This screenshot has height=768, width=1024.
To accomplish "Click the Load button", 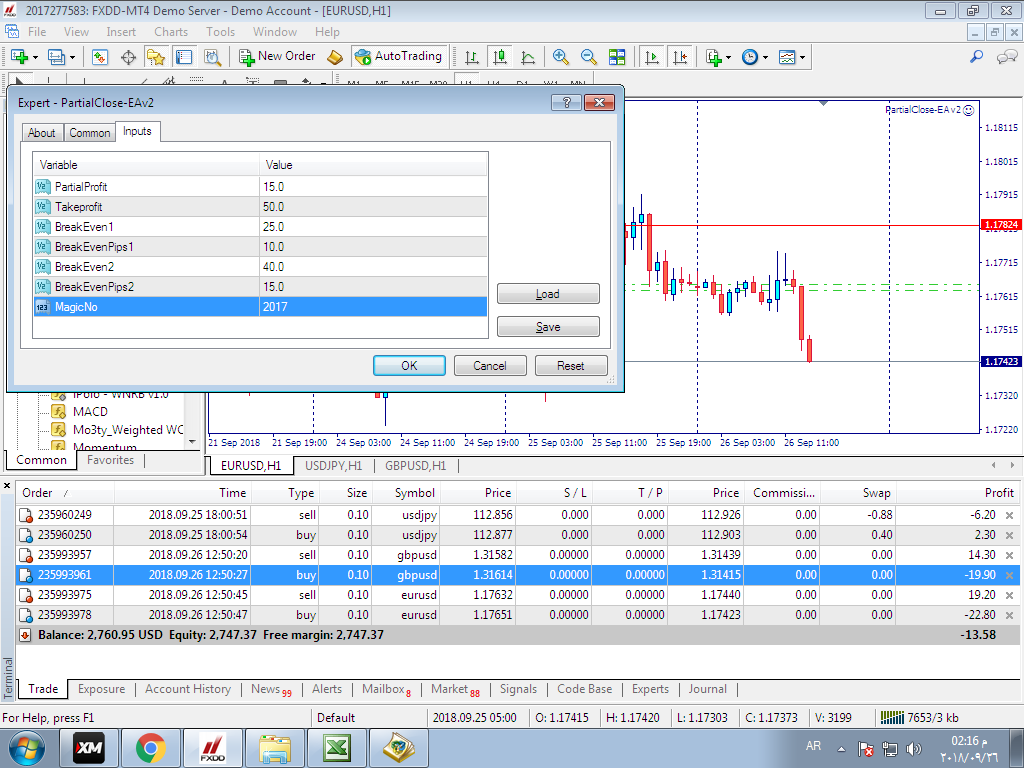I will point(548,294).
